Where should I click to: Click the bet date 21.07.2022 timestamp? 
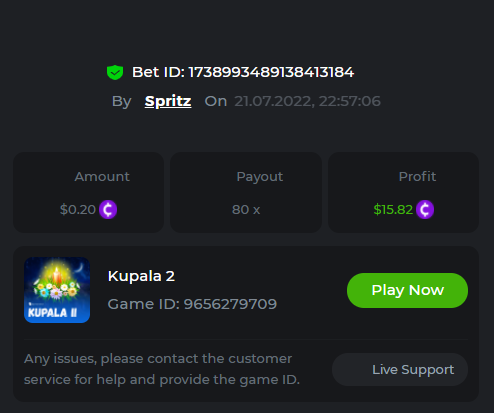coord(307,101)
